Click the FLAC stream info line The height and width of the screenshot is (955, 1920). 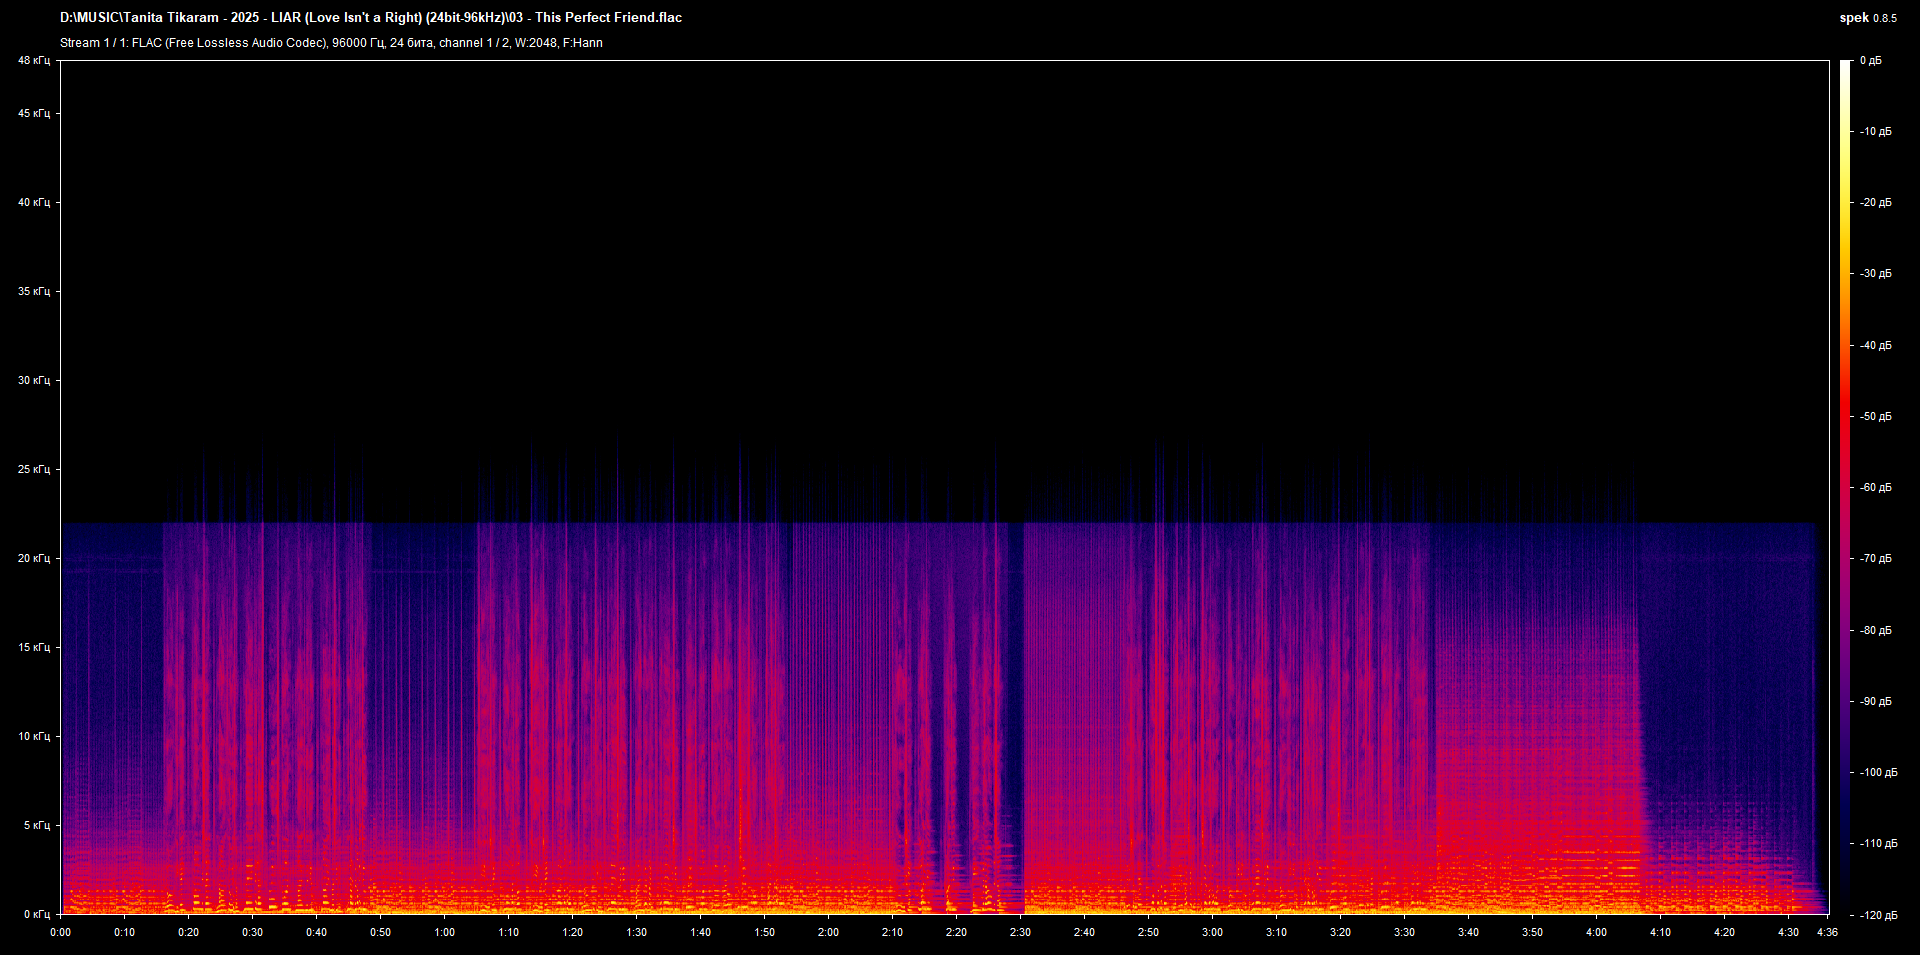click(331, 43)
